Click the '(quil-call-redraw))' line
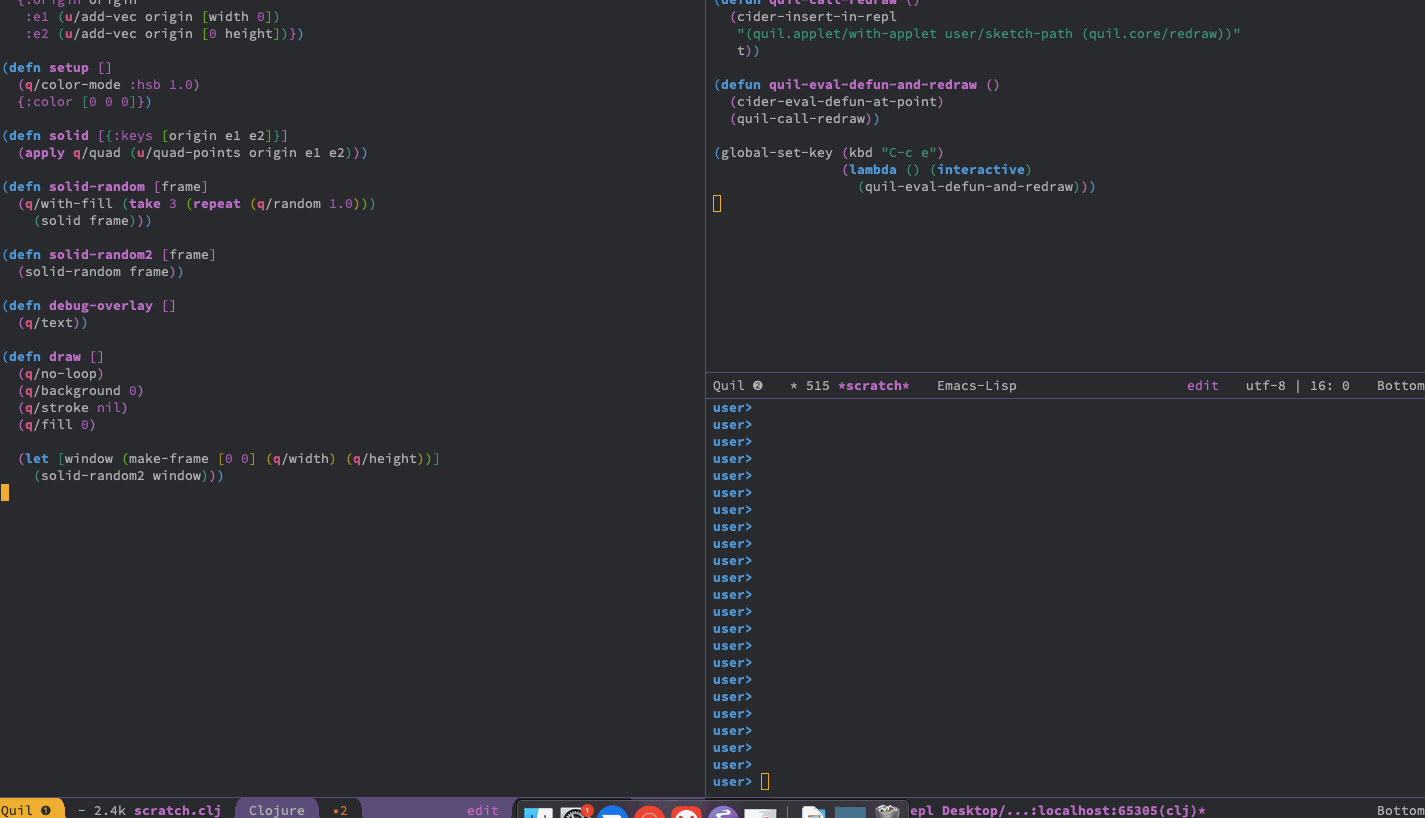Viewport: 1425px width, 818px height. 805,118
